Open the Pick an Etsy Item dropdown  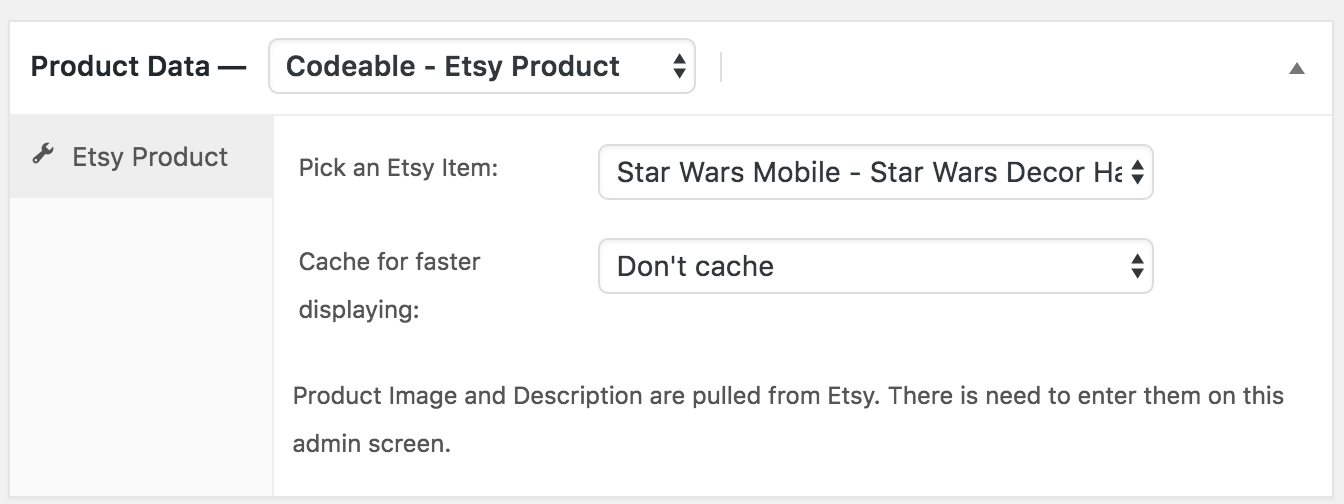tap(860, 173)
